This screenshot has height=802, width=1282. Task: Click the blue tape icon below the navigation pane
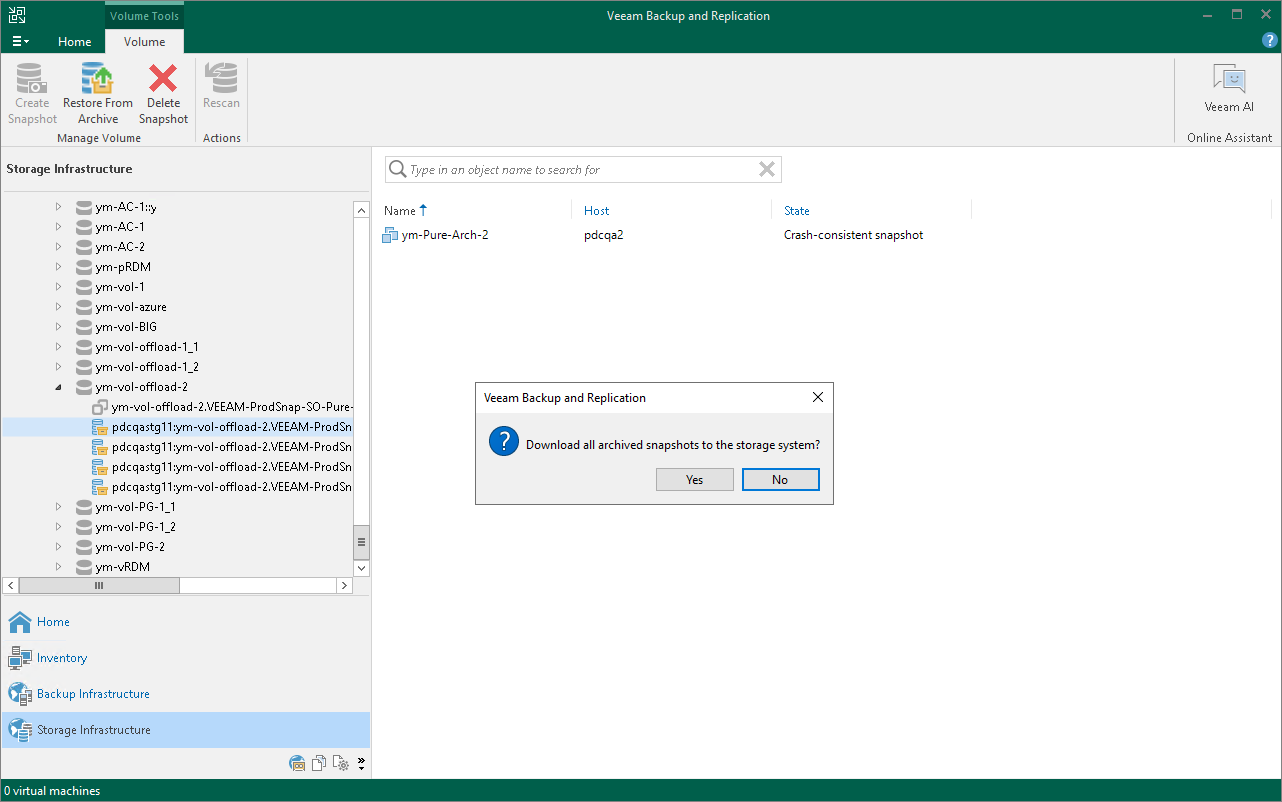(x=297, y=763)
